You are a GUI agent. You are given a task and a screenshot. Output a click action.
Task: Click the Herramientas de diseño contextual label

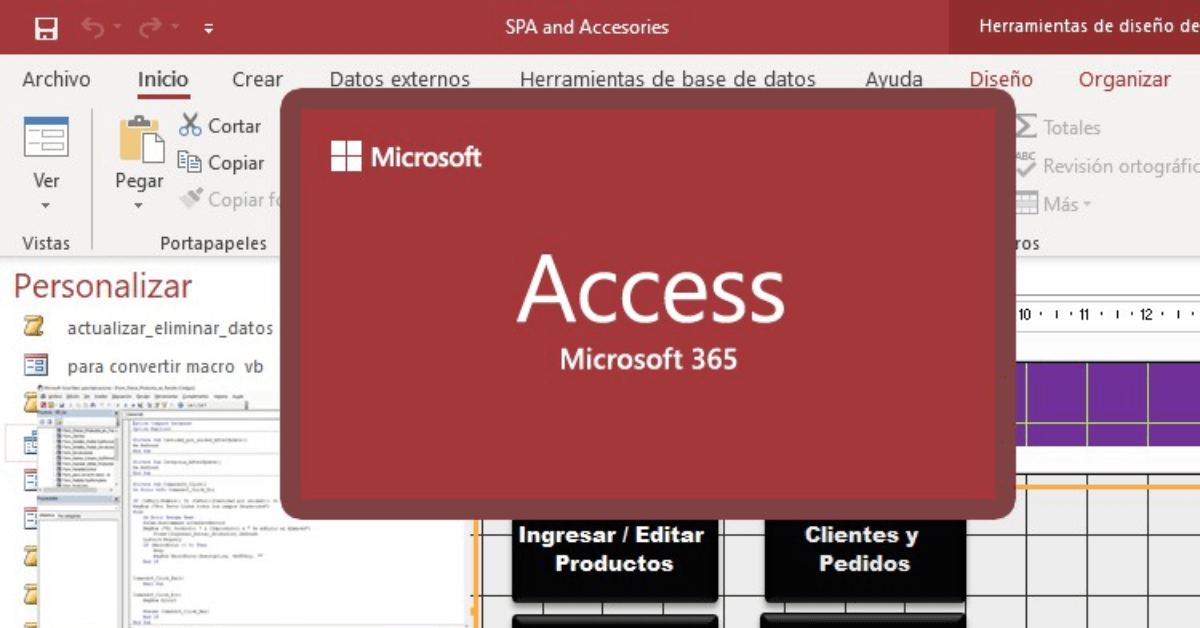(1089, 27)
